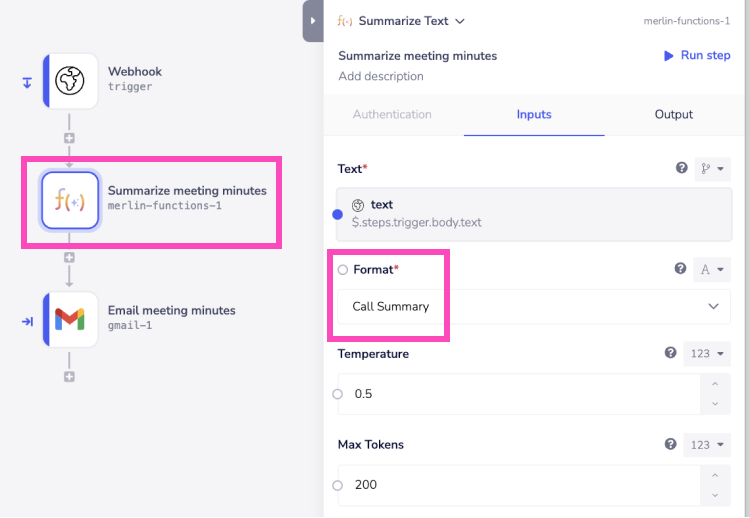750x518 pixels.
Task: Toggle the Max Tokens field radio circle
Action: click(338, 485)
